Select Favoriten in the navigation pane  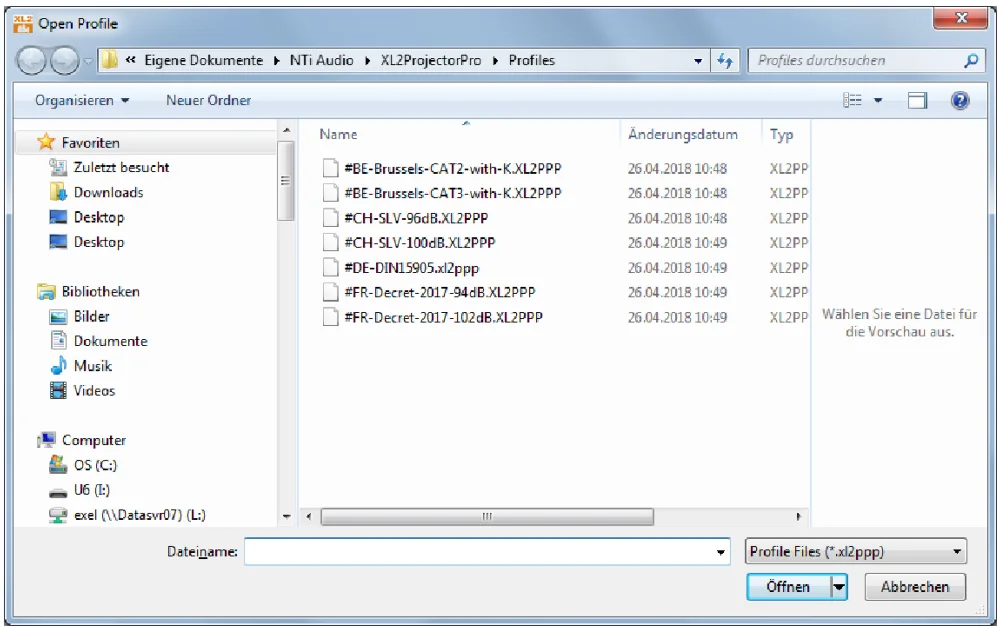click(91, 142)
